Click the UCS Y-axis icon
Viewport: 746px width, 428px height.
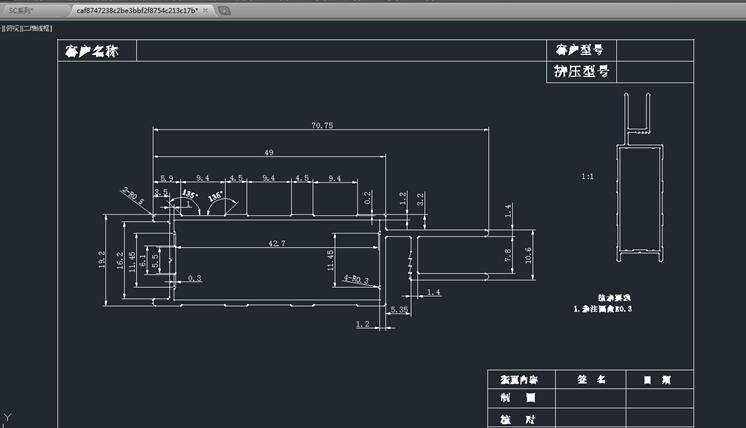pyautogui.click(x=7, y=418)
